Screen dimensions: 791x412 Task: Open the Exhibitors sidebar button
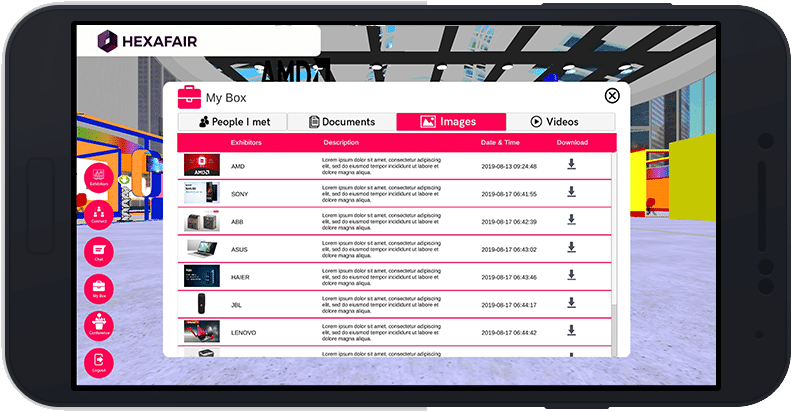point(99,178)
